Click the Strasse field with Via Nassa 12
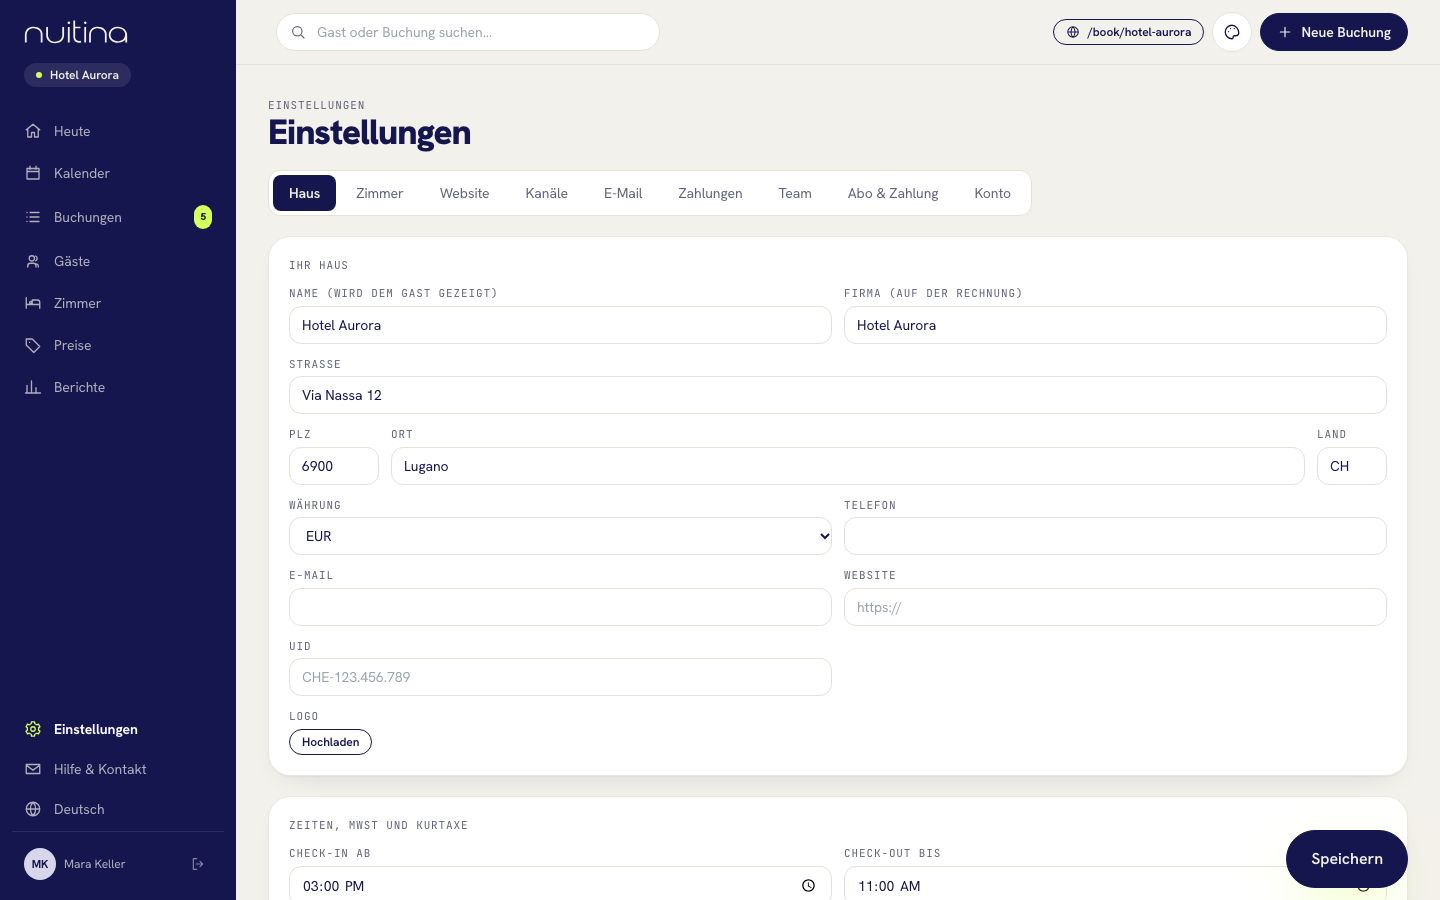This screenshot has width=1440, height=900. click(x=838, y=395)
